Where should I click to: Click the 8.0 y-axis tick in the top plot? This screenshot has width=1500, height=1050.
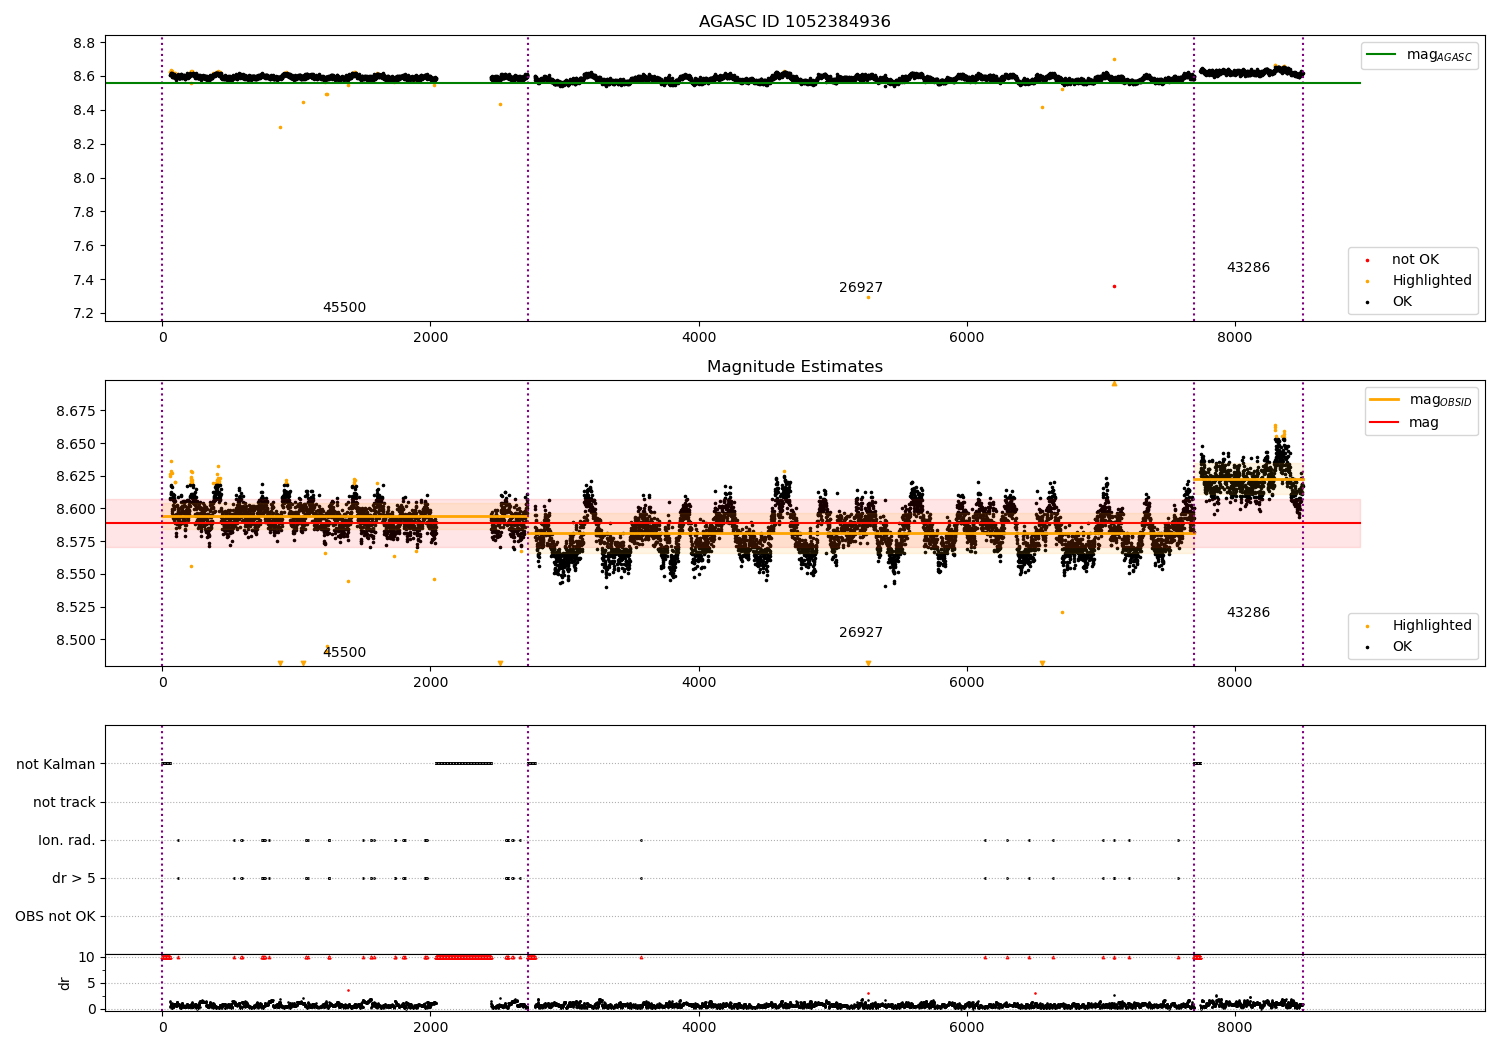click(x=84, y=179)
